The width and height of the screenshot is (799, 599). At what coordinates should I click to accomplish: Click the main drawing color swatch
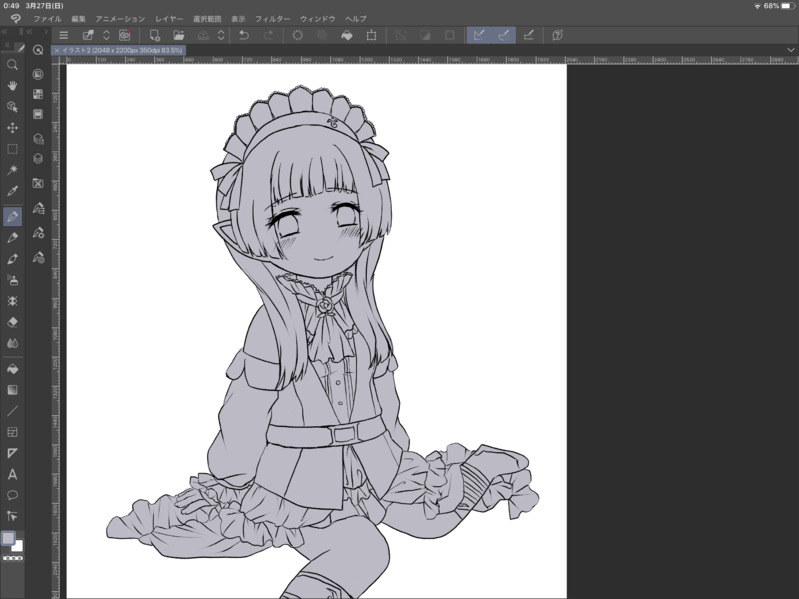9,538
